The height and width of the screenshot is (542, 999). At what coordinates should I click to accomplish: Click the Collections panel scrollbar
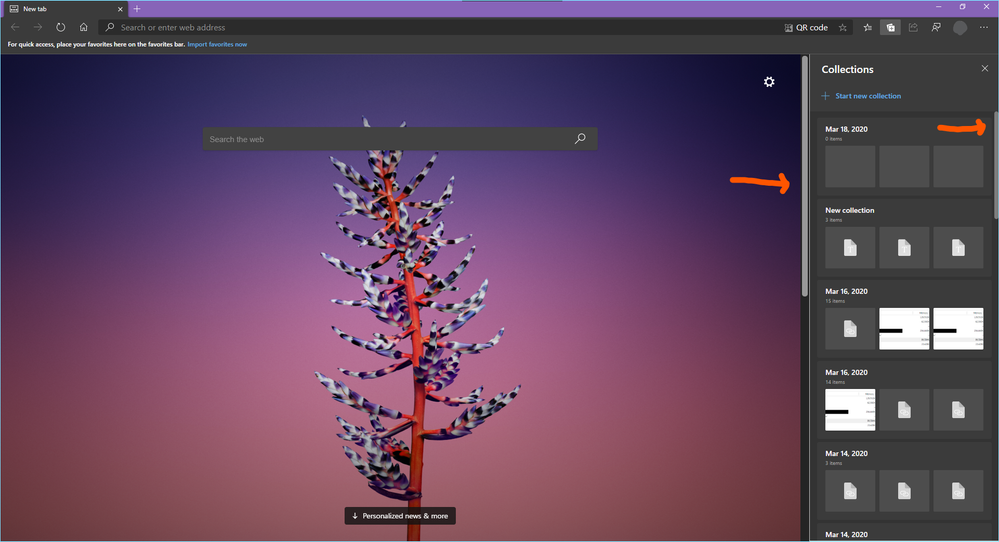point(996,166)
